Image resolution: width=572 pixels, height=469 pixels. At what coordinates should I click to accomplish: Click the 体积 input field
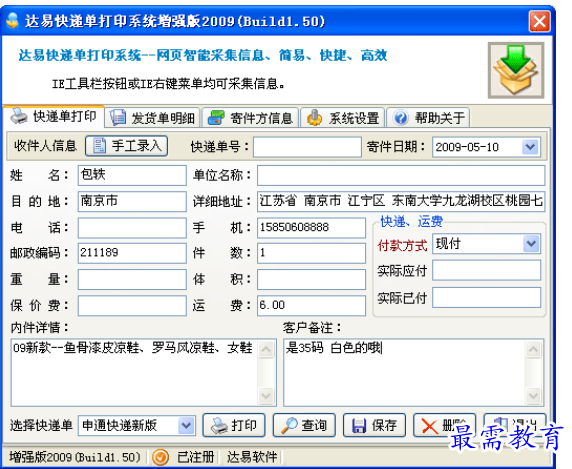311,279
